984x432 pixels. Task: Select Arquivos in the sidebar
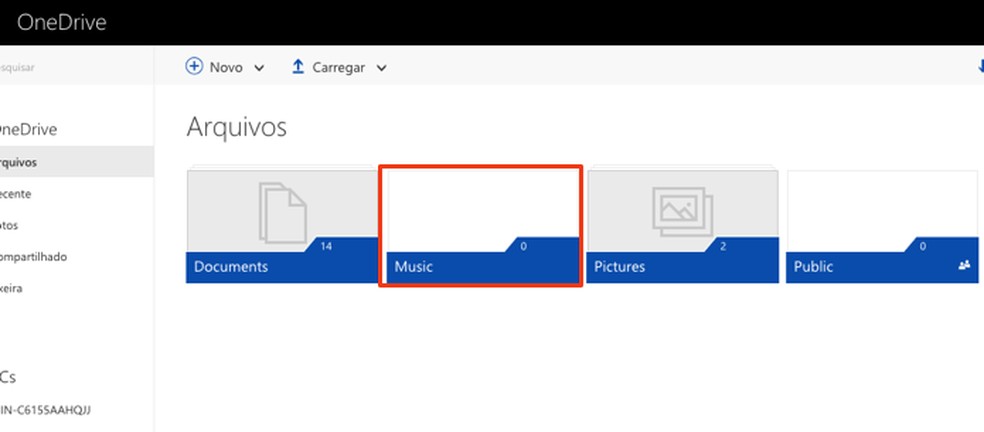77,162
